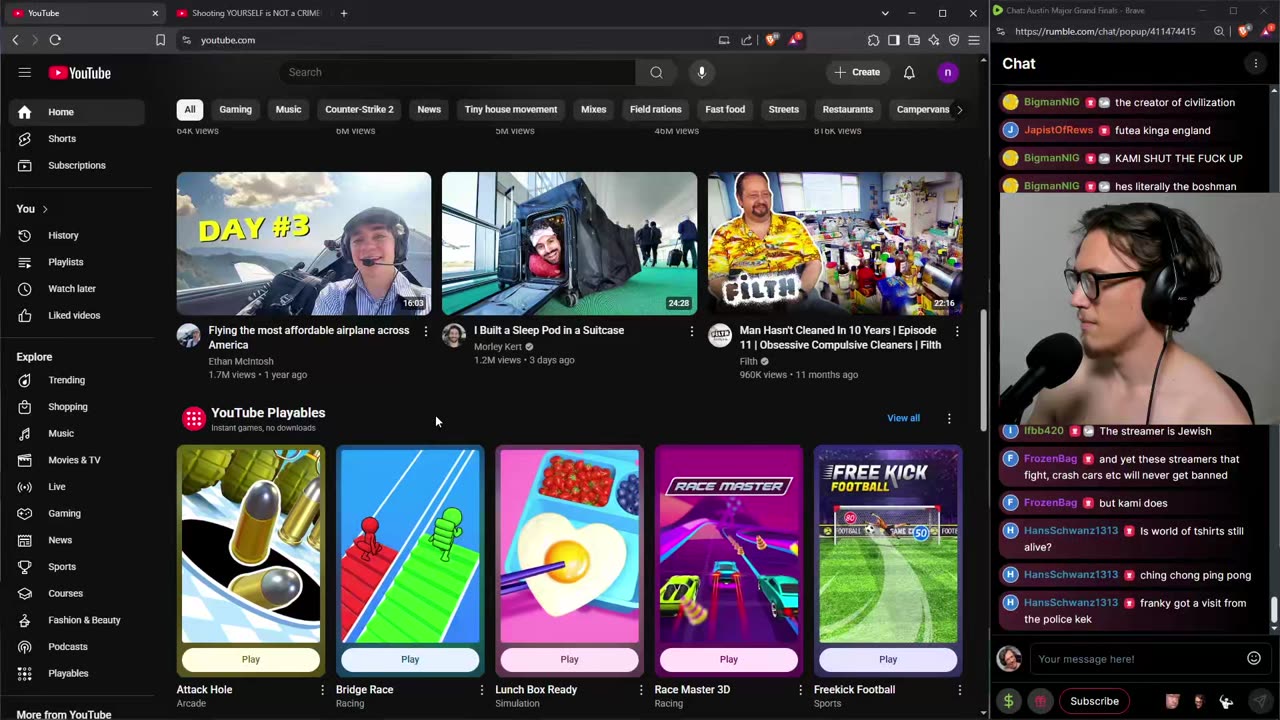Select the Fast food chip
Viewport: 1280px width, 720px height.
pyautogui.click(x=725, y=109)
